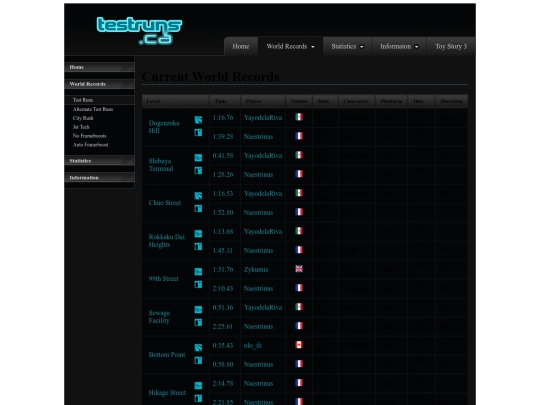Select Jet Tech in the sidebar
The height and width of the screenshot is (405, 540).
pyautogui.click(x=81, y=127)
